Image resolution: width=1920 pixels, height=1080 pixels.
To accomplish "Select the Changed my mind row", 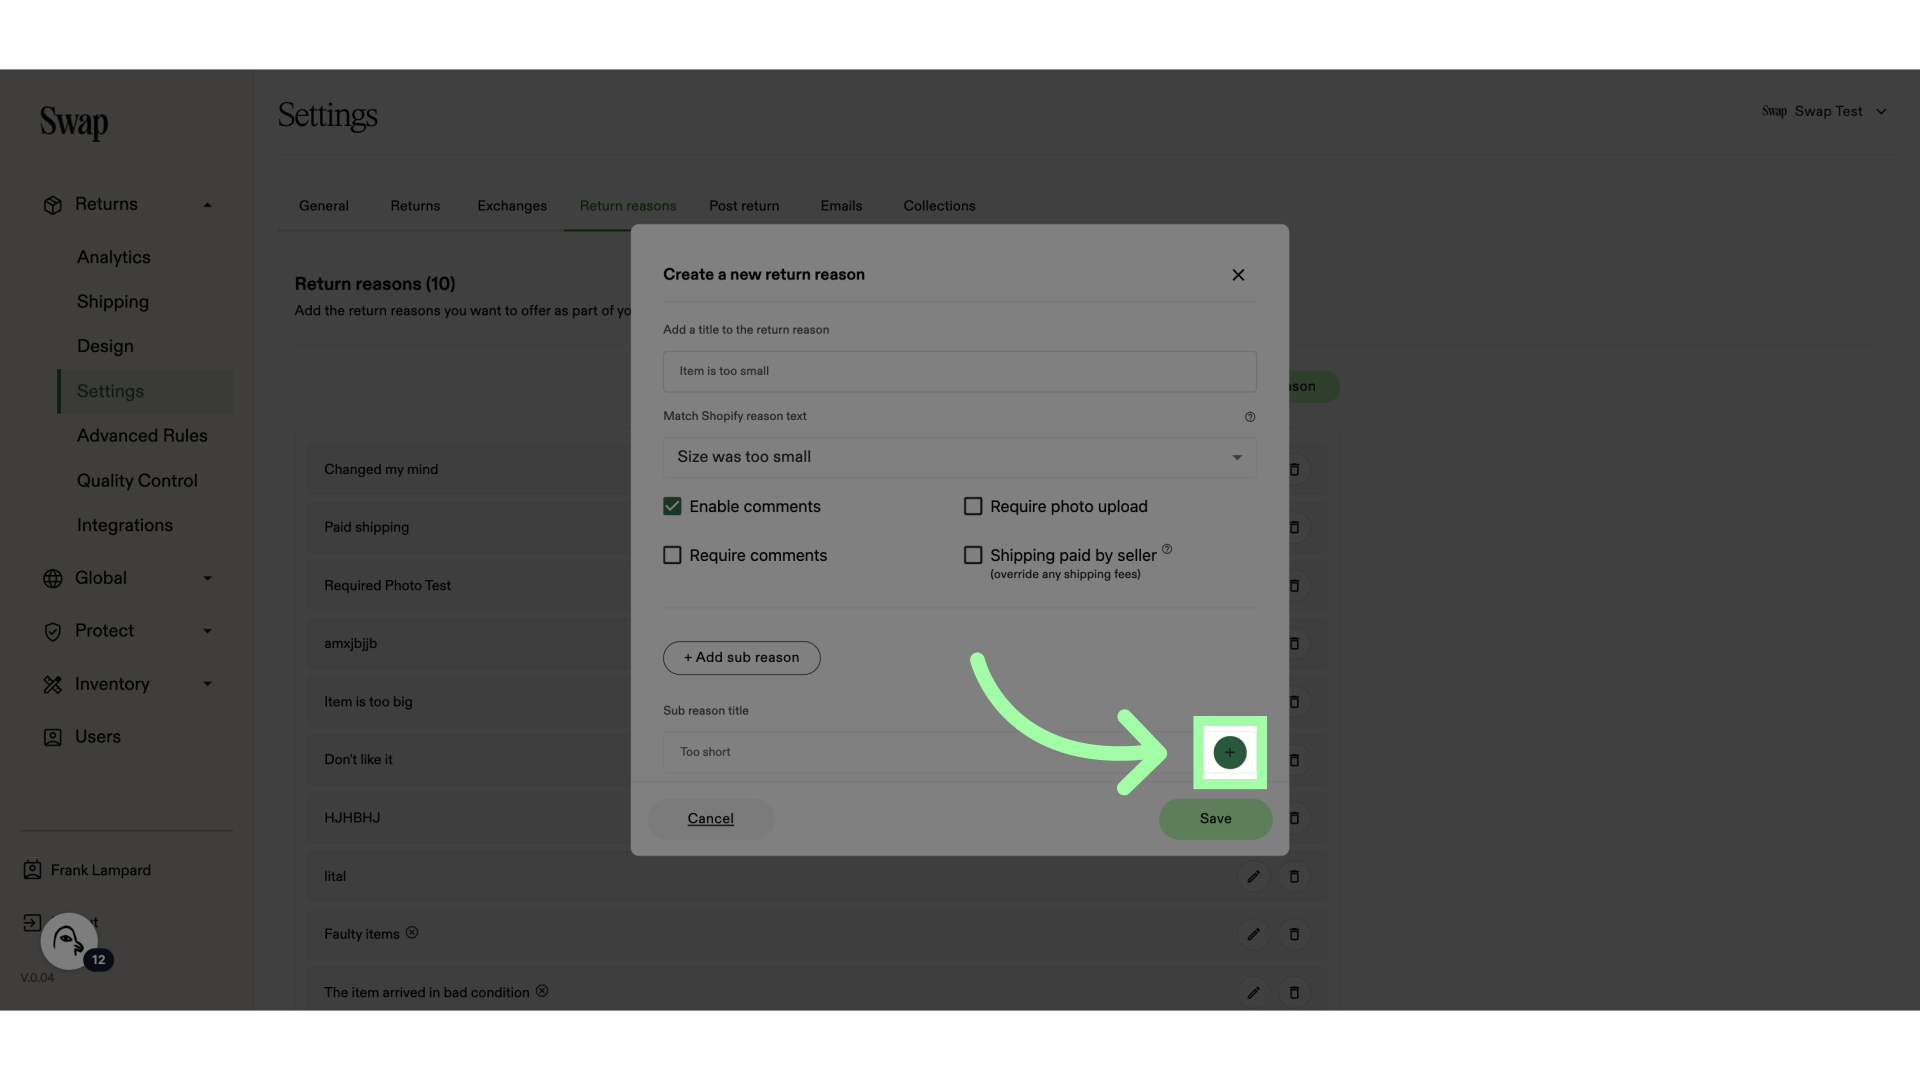I will [469, 470].
